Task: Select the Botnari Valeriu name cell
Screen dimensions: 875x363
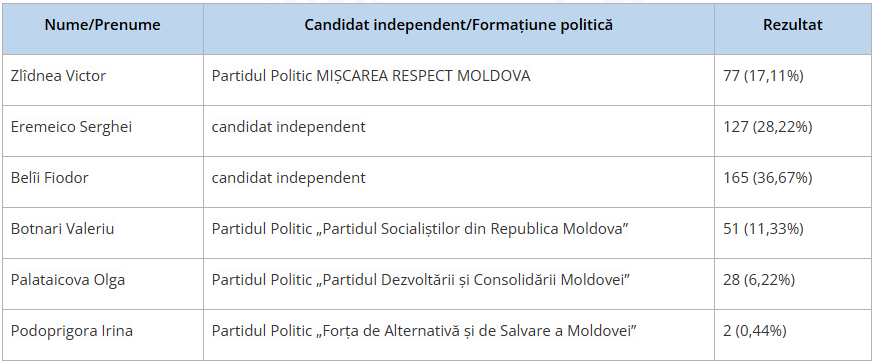Action: pos(103,233)
